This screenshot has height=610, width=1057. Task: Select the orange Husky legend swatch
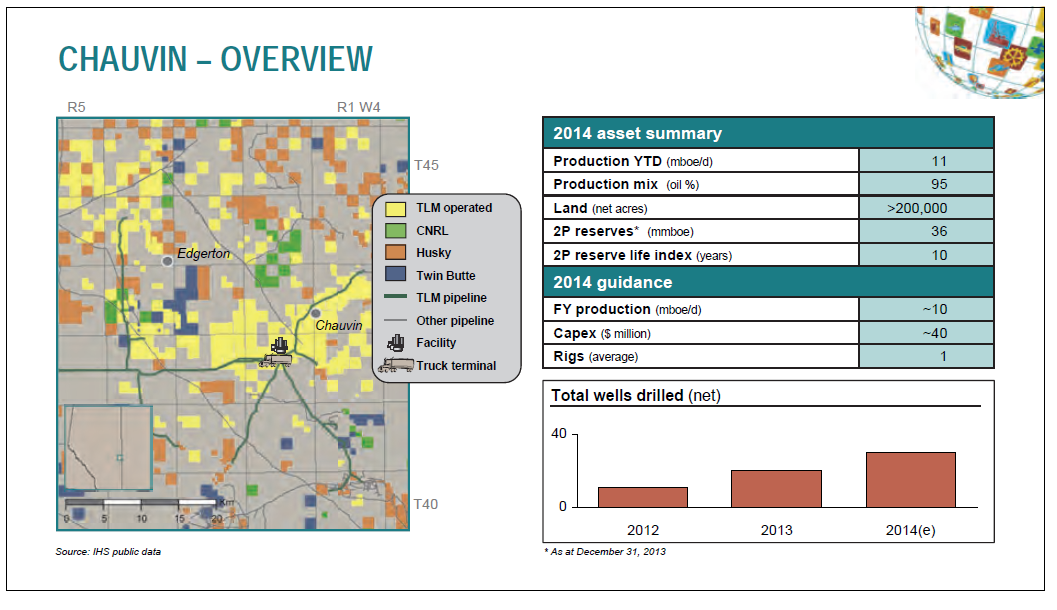click(396, 253)
